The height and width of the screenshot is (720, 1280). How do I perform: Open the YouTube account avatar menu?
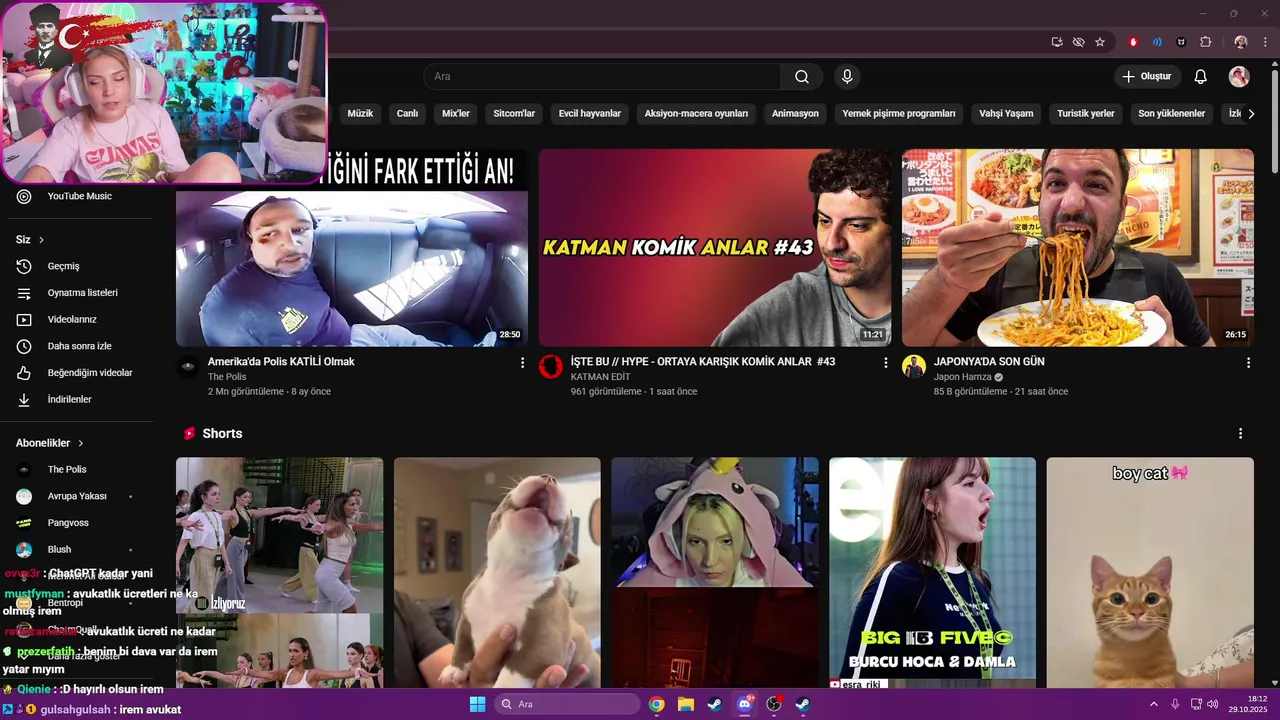pyautogui.click(x=1239, y=77)
